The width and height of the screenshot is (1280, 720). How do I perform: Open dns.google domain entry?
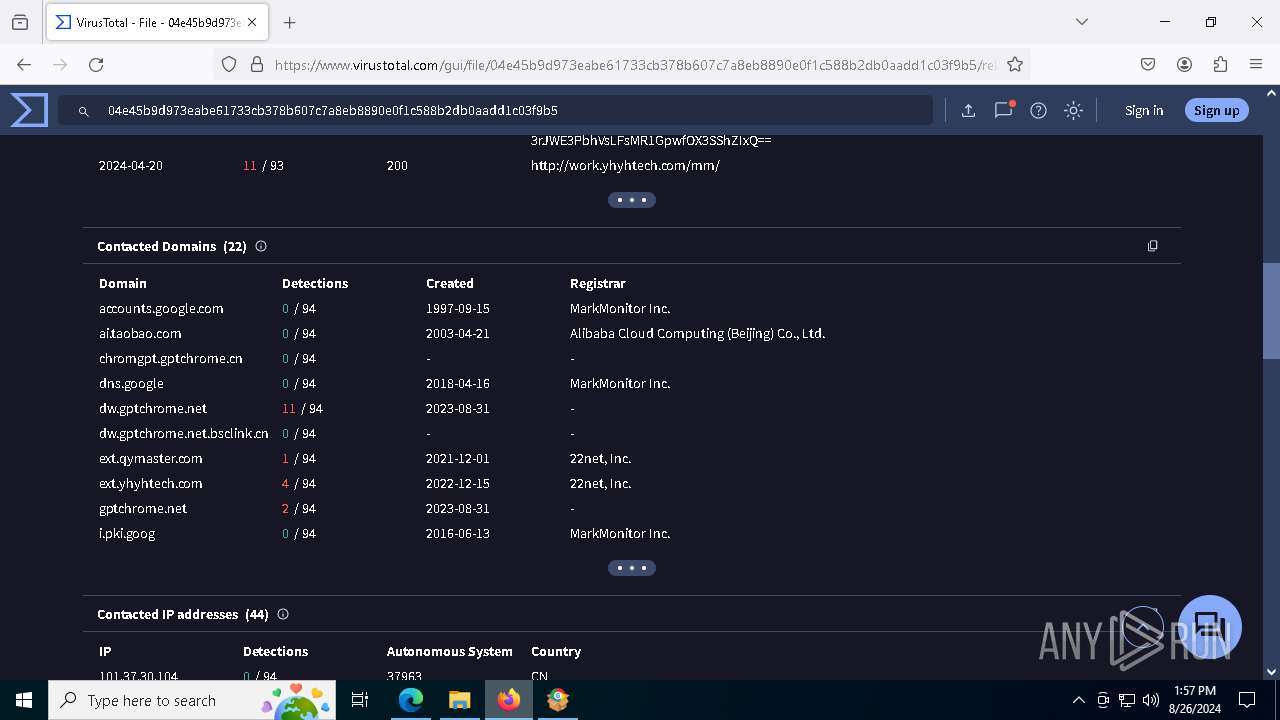pos(131,384)
